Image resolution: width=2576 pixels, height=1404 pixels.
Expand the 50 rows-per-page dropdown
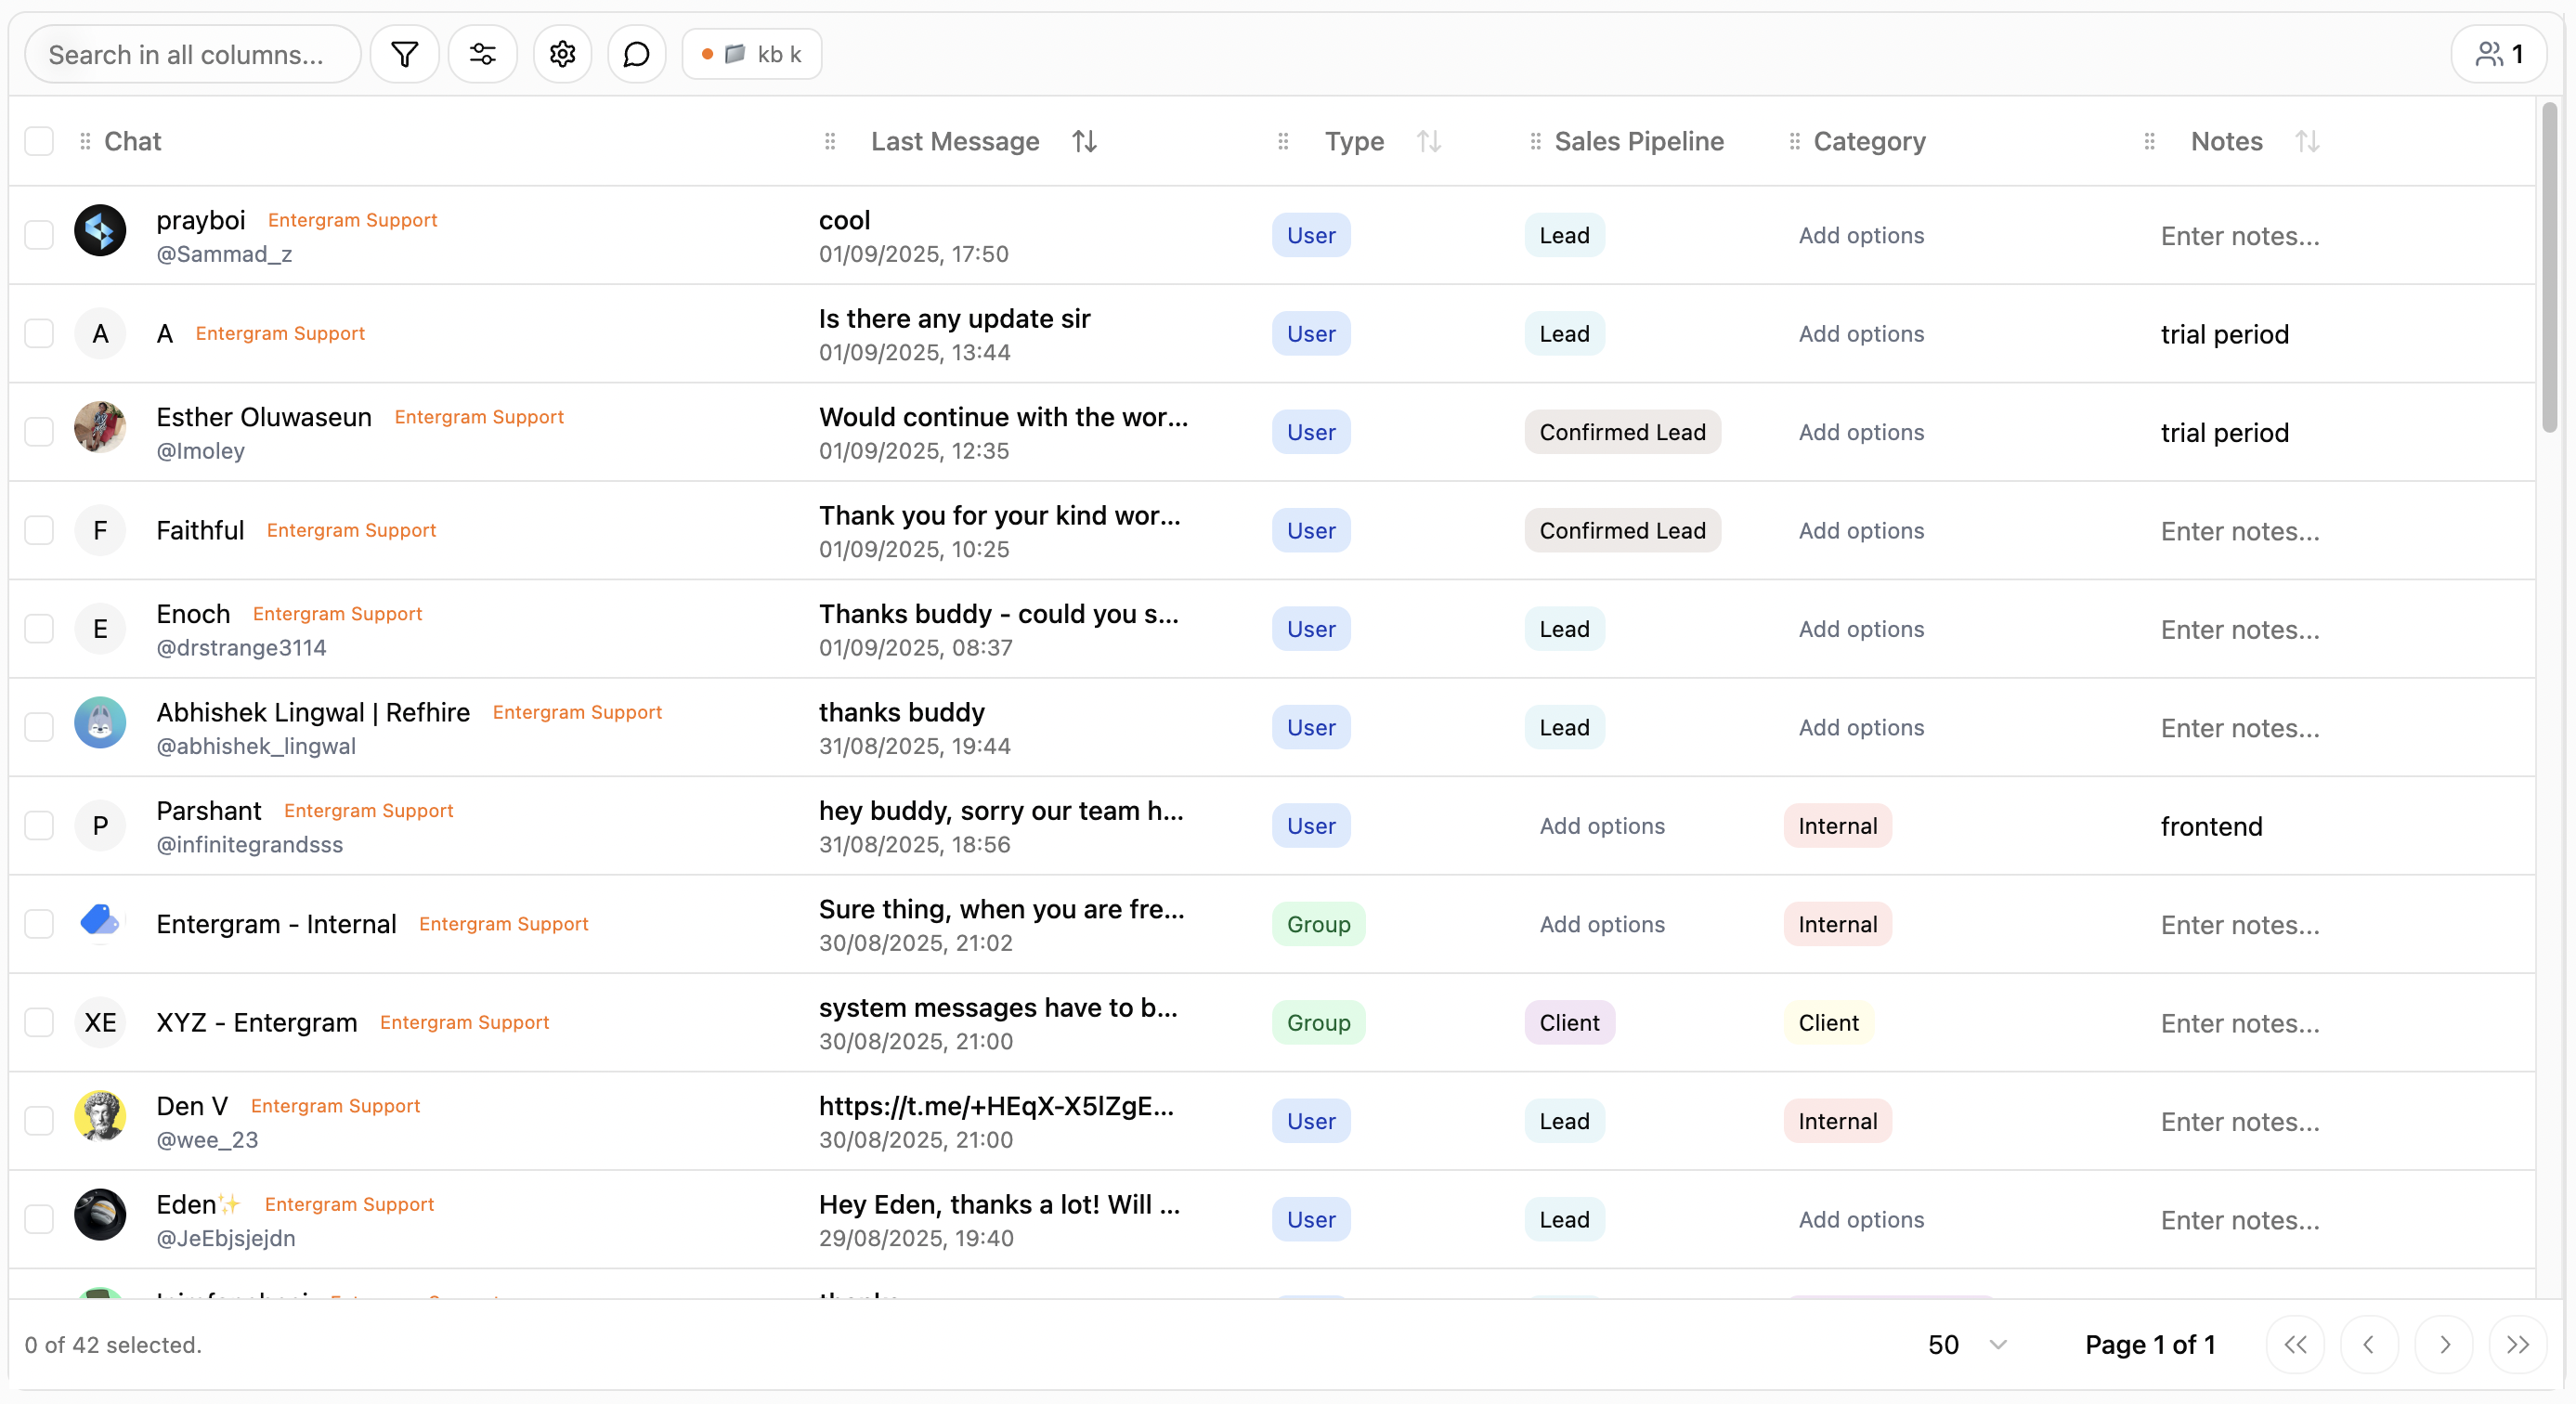(x=1966, y=1344)
